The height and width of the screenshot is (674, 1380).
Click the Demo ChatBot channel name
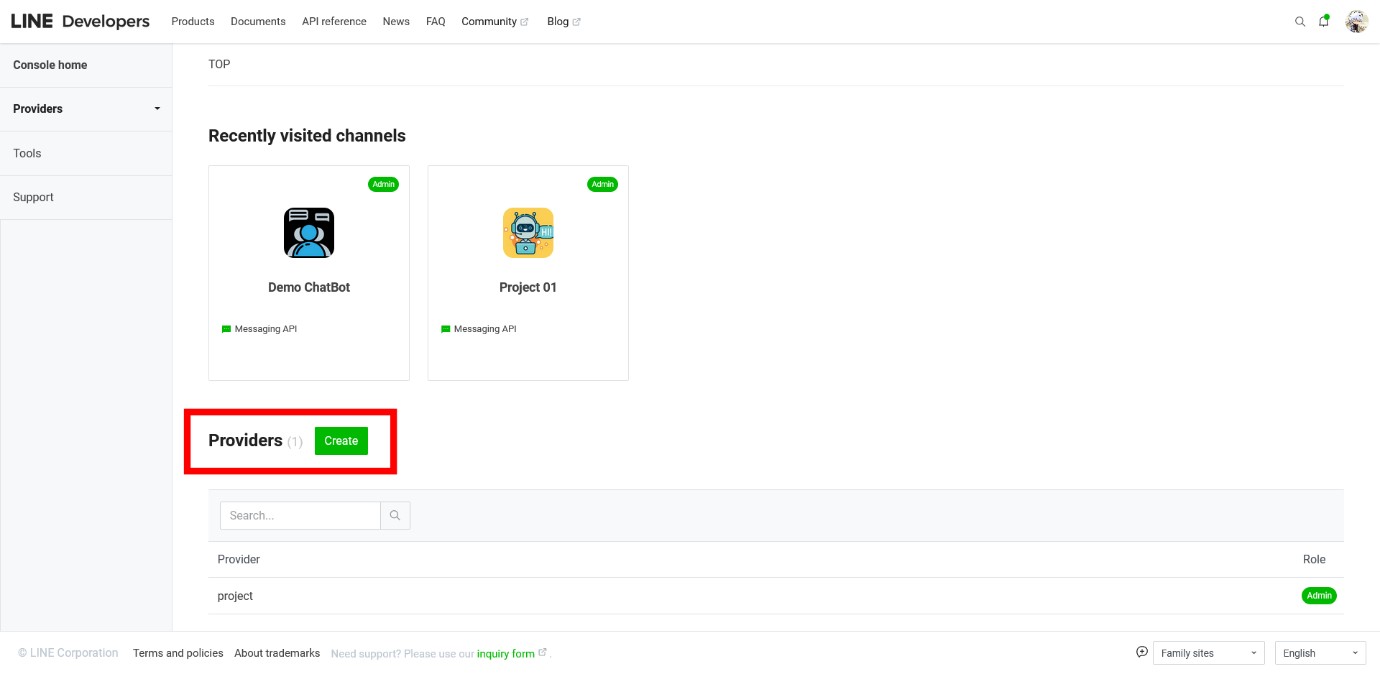(x=309, y=287)
